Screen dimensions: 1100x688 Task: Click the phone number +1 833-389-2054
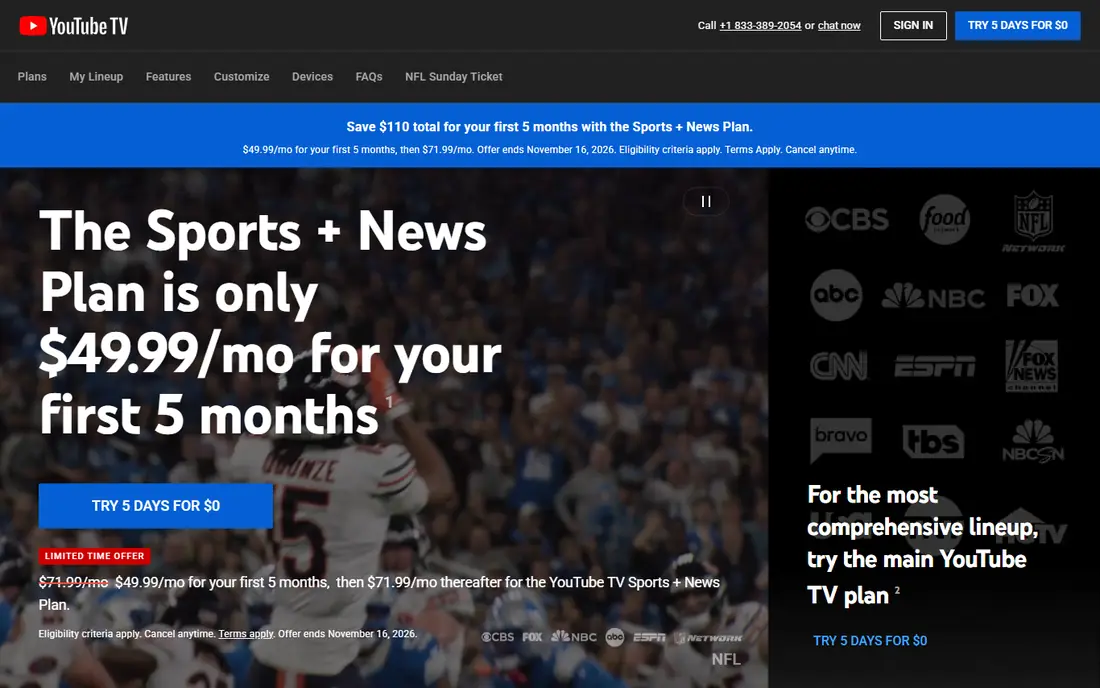coord(760,25)
